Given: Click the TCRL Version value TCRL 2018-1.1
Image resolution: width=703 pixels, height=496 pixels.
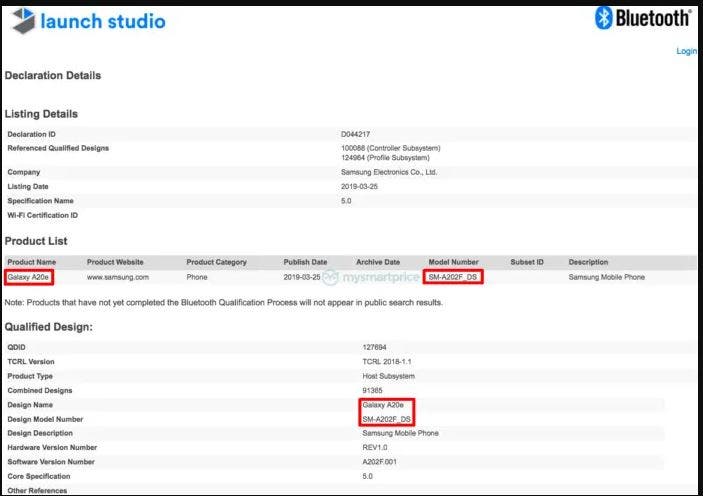Looking at the screenshot, I should 386,361.
